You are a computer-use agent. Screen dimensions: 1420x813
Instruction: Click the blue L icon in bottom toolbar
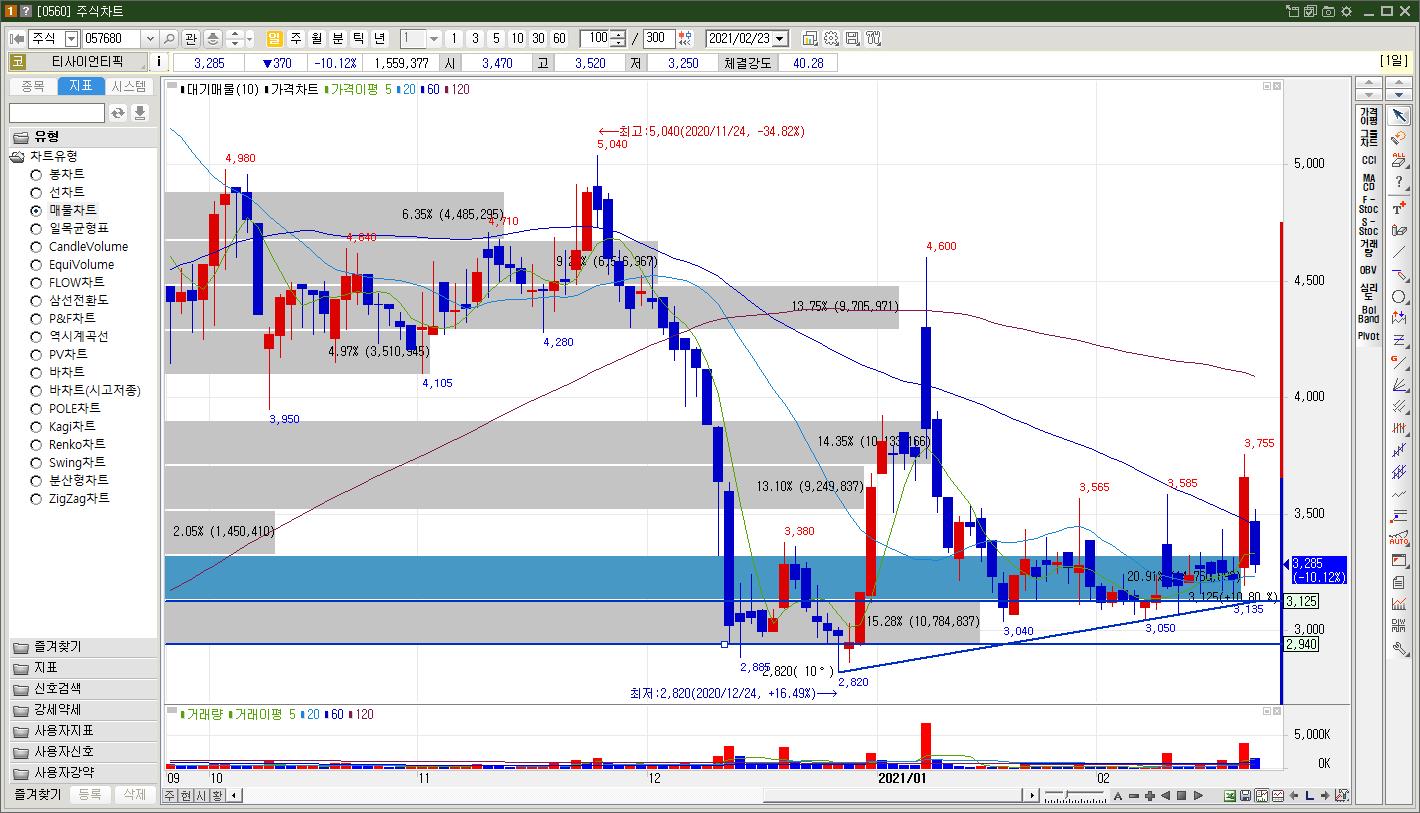(x=1309, y=796)
